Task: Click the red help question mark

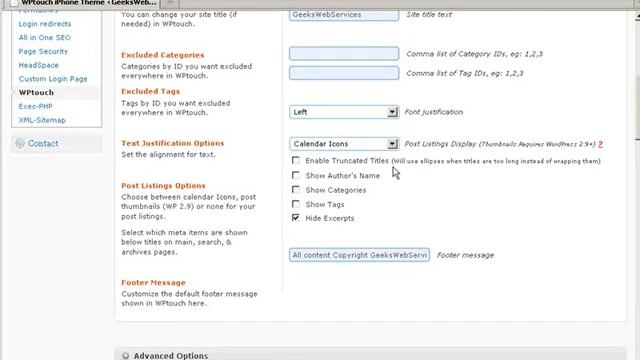Action: pyautogui.click(x=600, y=144)
